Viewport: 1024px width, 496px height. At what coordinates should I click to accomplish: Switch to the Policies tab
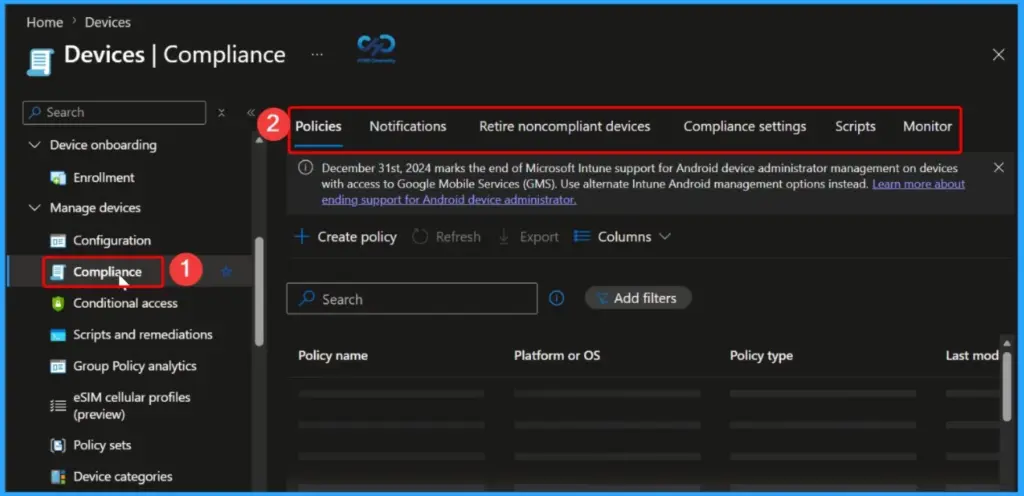[318, 127]
